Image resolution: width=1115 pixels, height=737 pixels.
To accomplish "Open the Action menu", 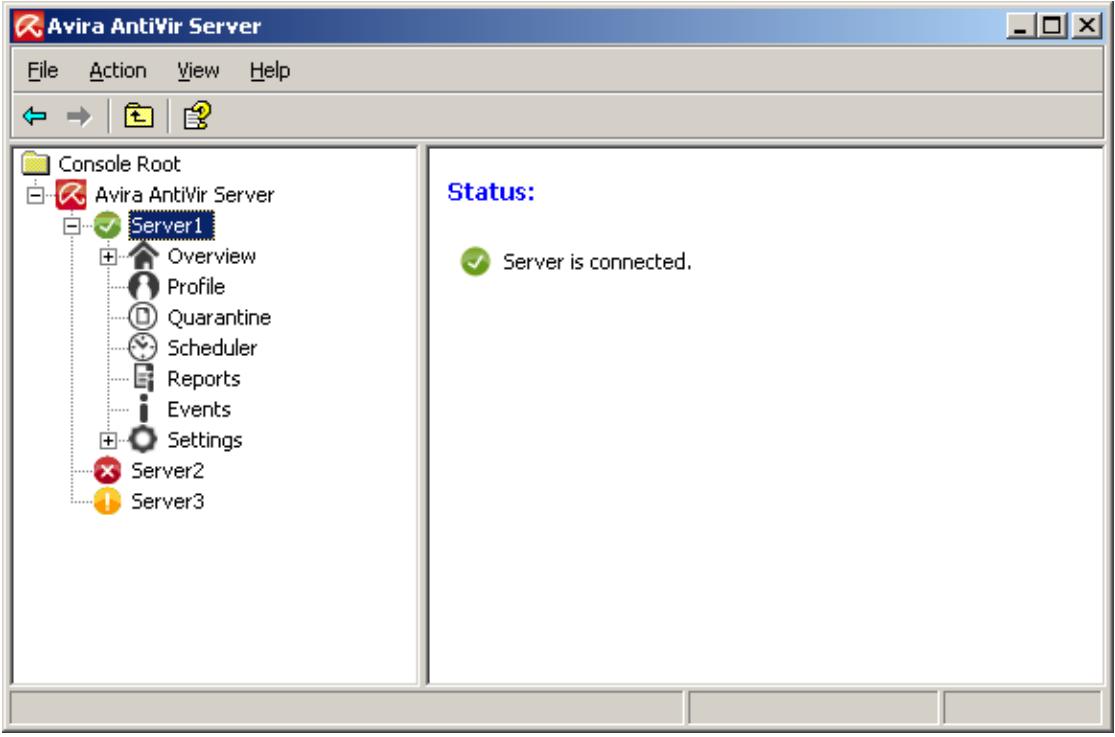I will coord(118,70).
